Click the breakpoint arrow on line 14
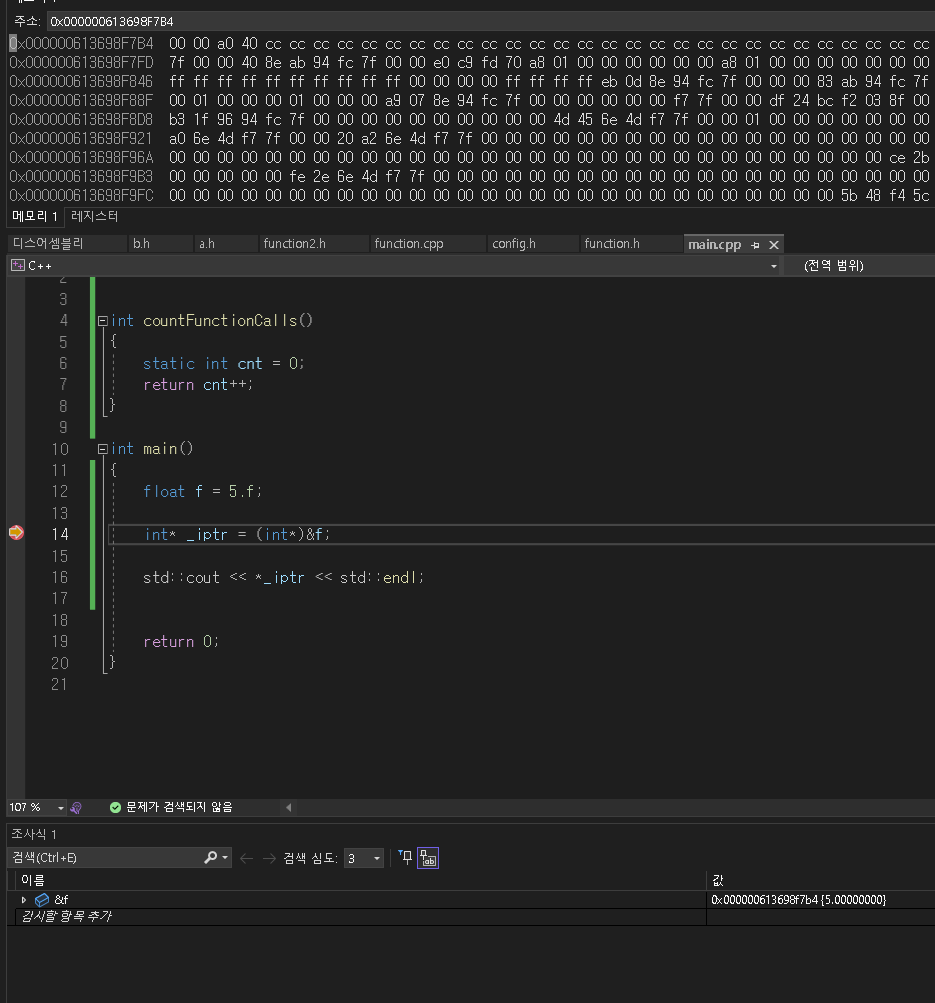Image resolution: width=935 pixels, height=1003 pixels. (x=17, y=532)
